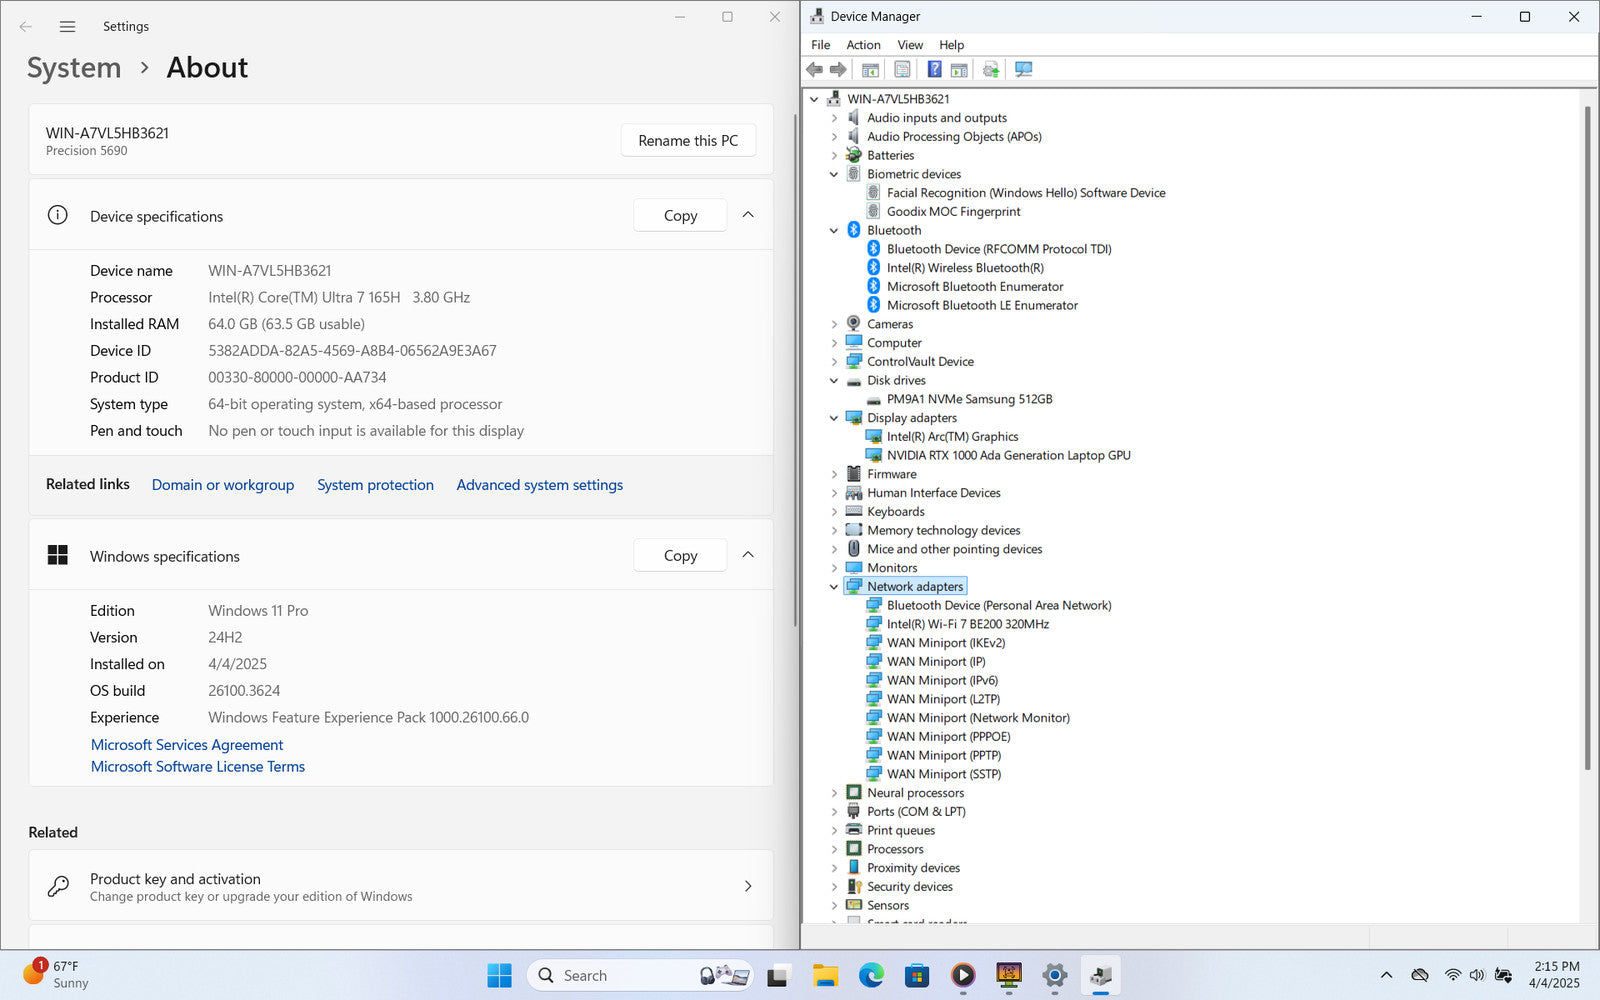Click the System breadcrumb in Settings

(x=74, y=68)
